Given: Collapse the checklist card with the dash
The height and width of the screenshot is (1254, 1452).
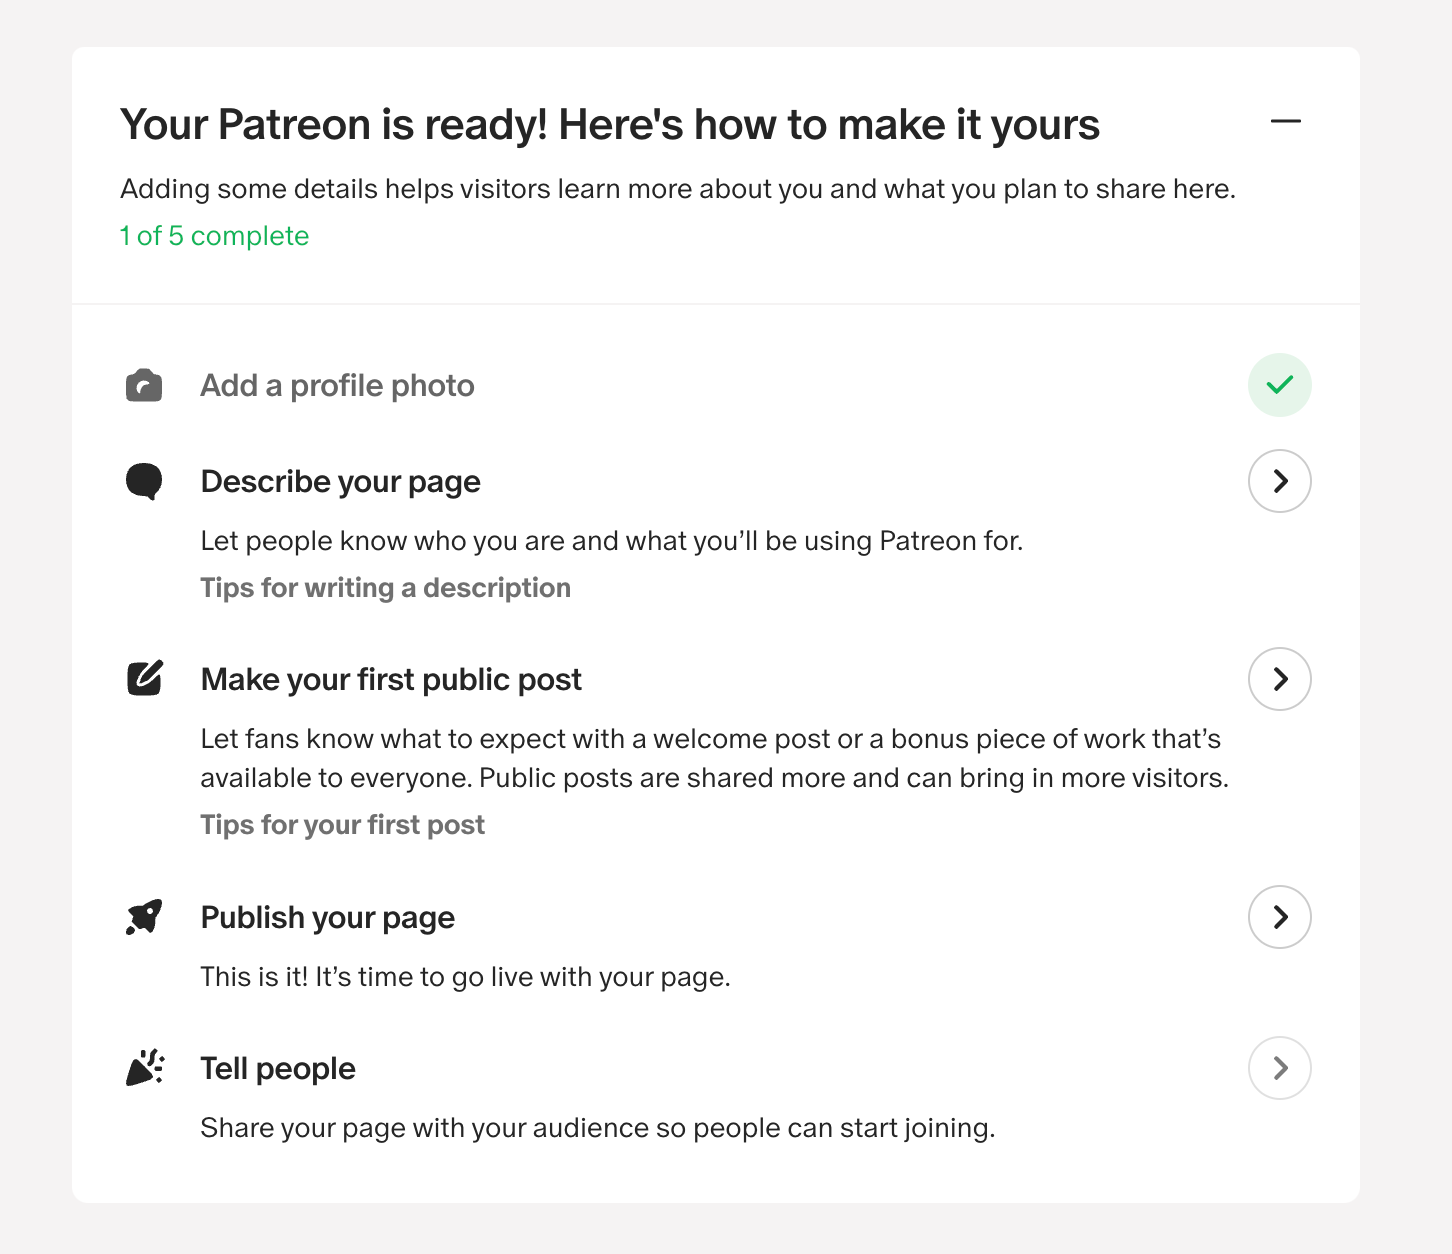Looking at the screenshot, I should 1286,121.
